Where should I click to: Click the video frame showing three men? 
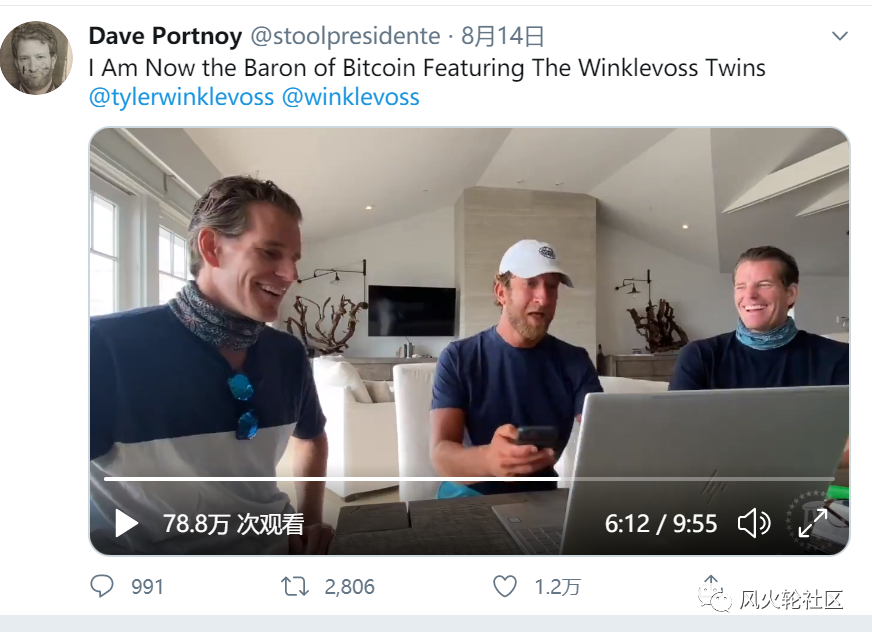coord(469,300)
